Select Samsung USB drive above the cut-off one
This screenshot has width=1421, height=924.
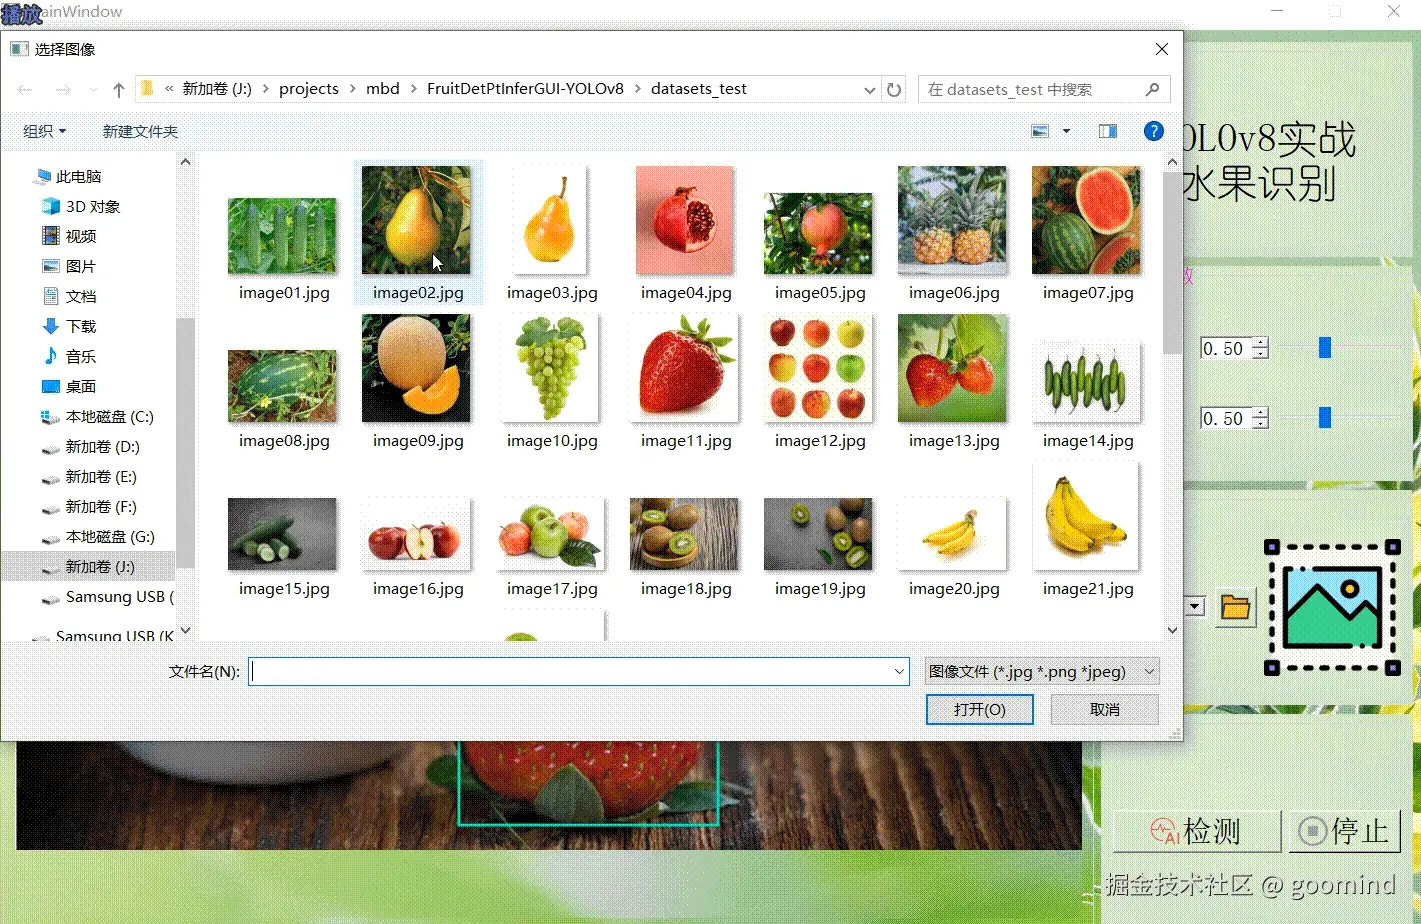(x=108, y=597)
